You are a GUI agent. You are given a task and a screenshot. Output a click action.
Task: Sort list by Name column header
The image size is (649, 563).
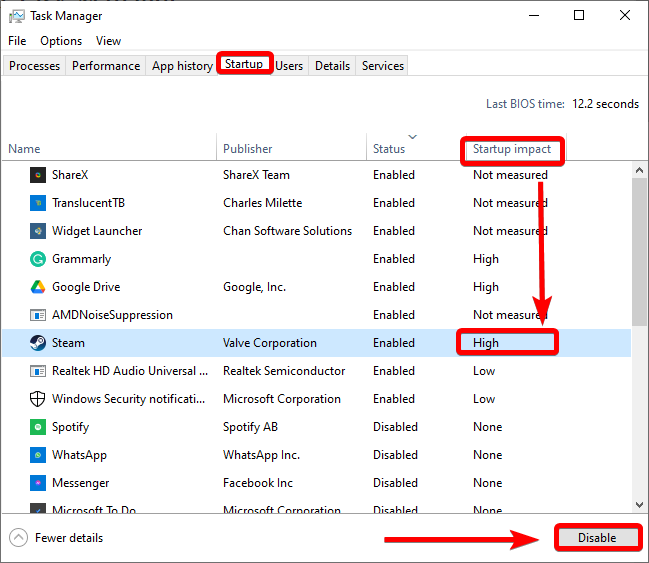[x=24, y=149]
